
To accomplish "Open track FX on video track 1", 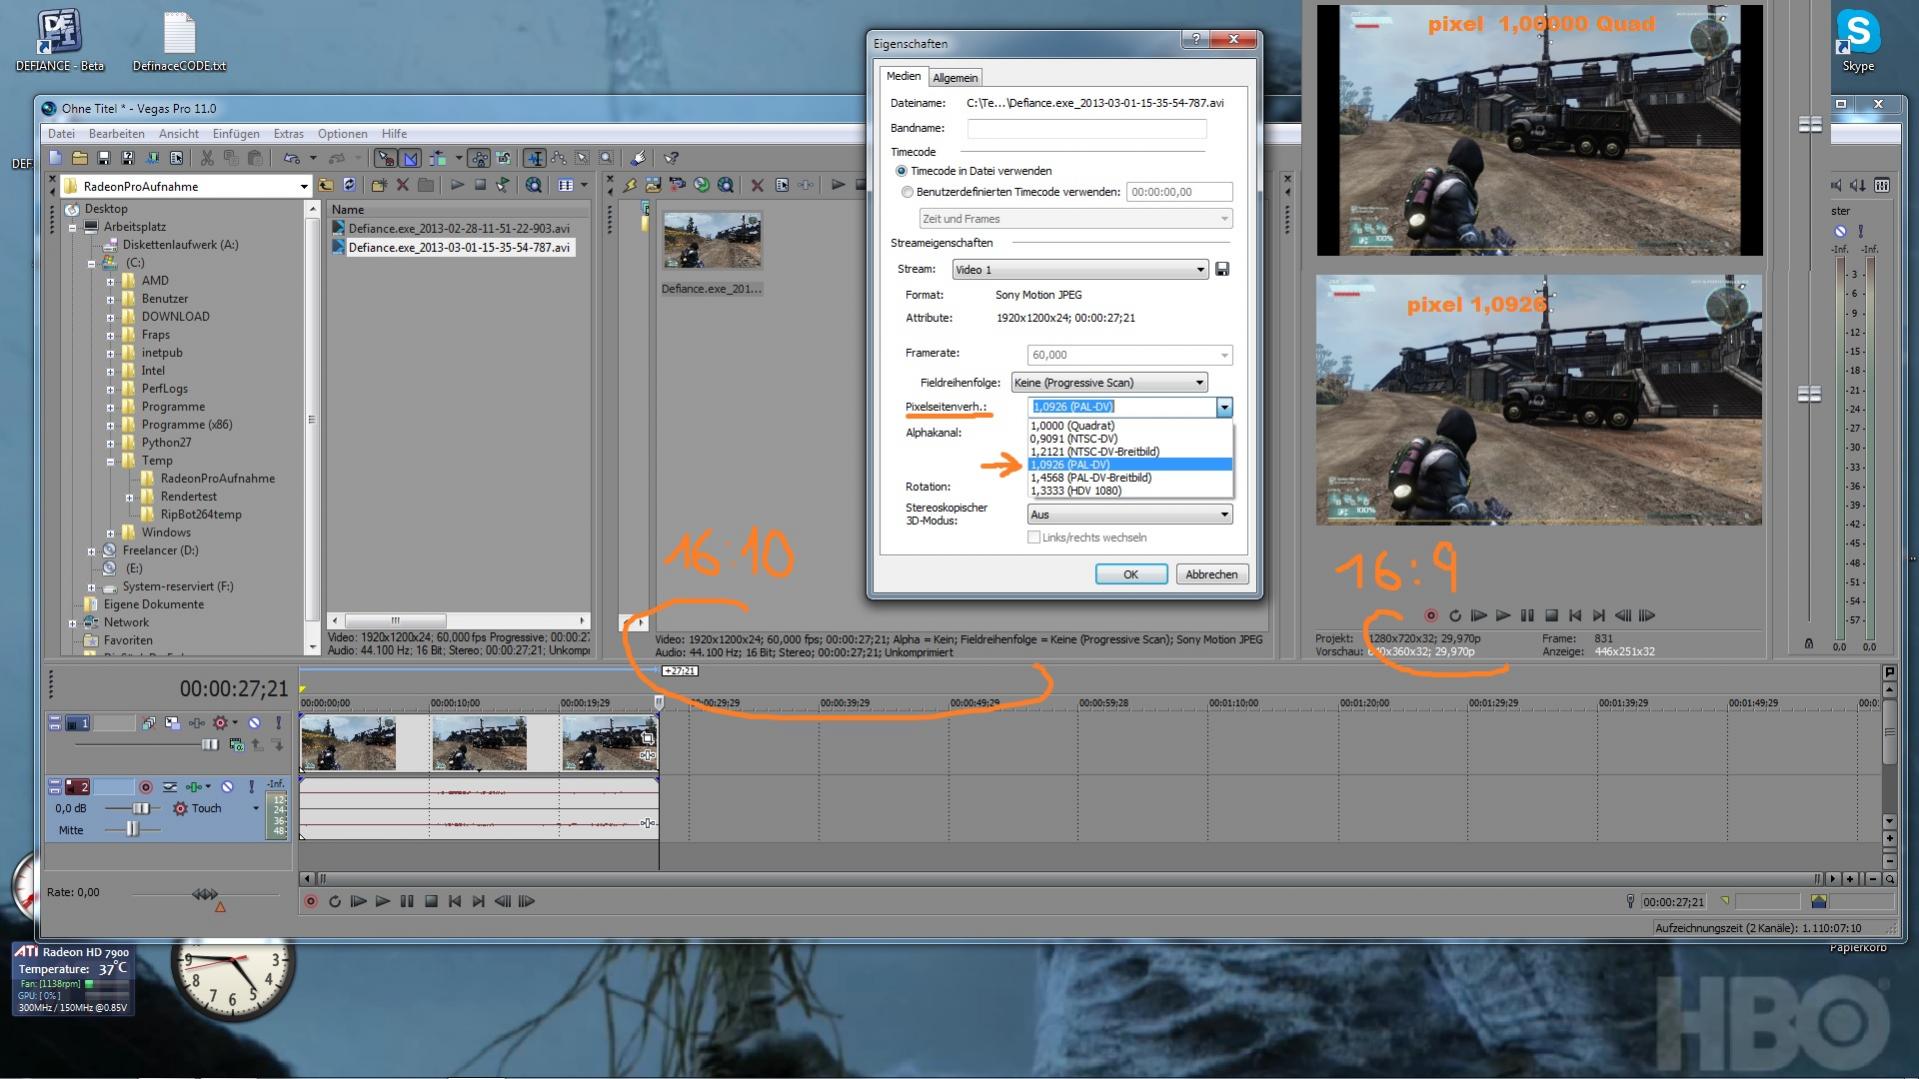I will (197, 723).
